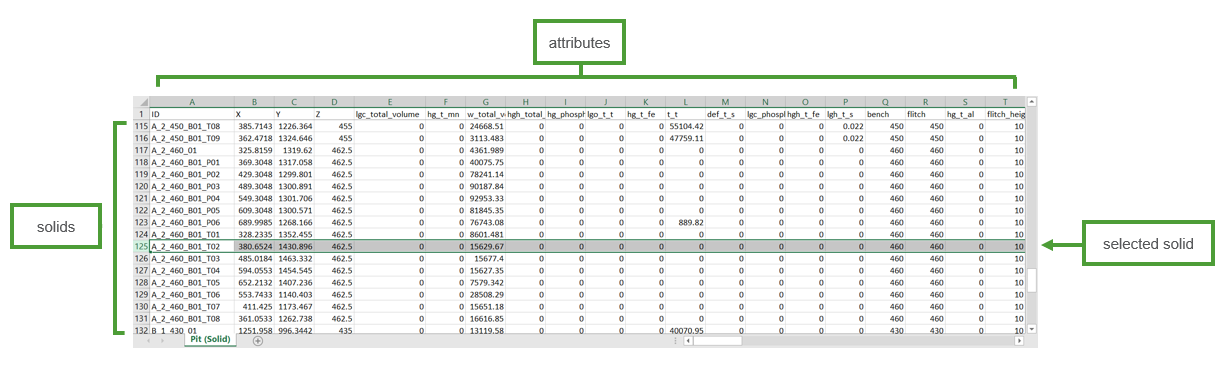Select row 117 header

pyautogui.click(x=142, y=150)
